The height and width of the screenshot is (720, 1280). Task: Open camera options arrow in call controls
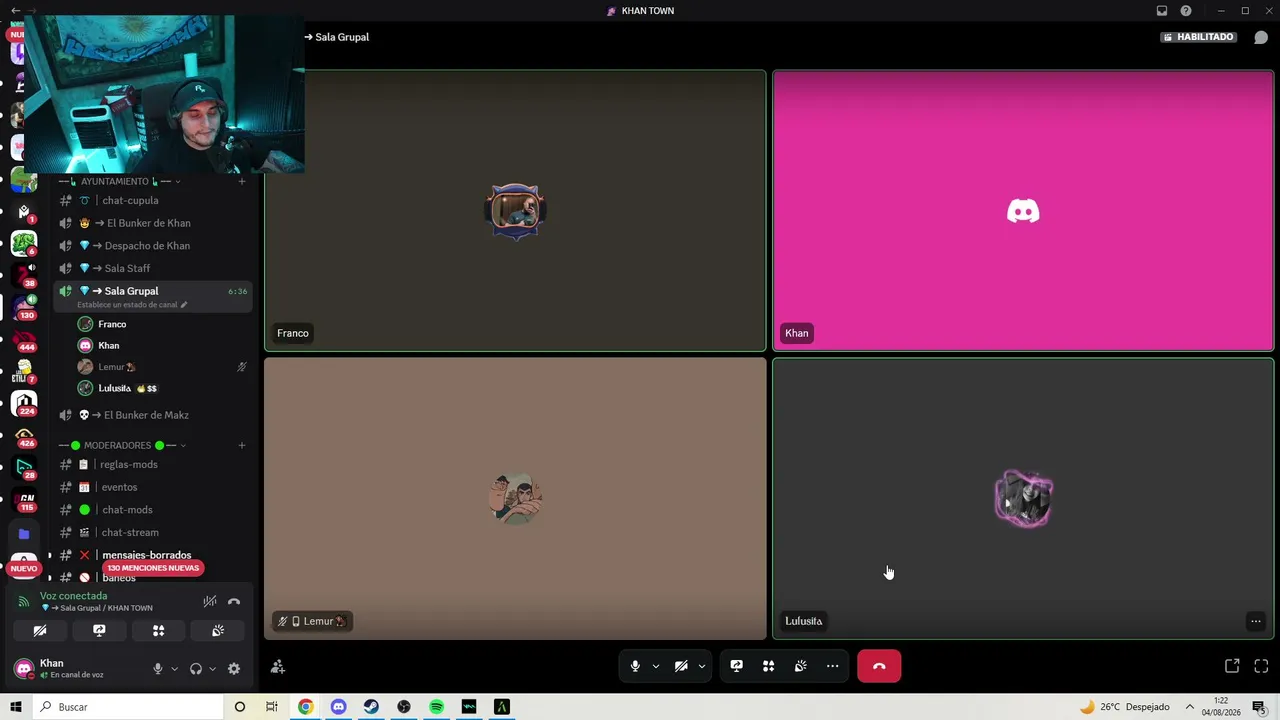702,666
